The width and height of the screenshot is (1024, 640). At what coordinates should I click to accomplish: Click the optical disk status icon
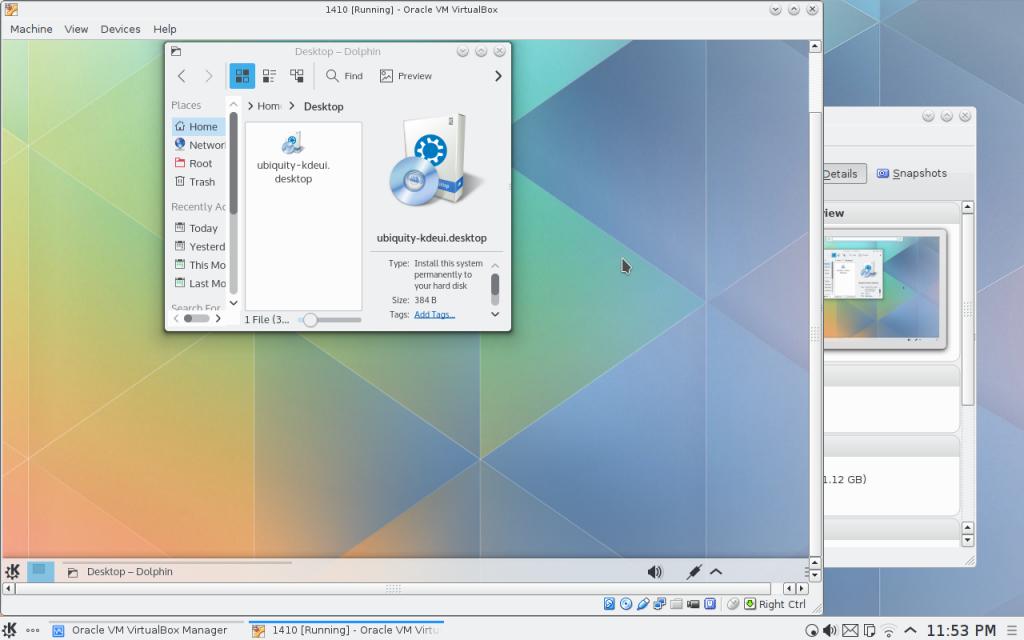(626, 604)
